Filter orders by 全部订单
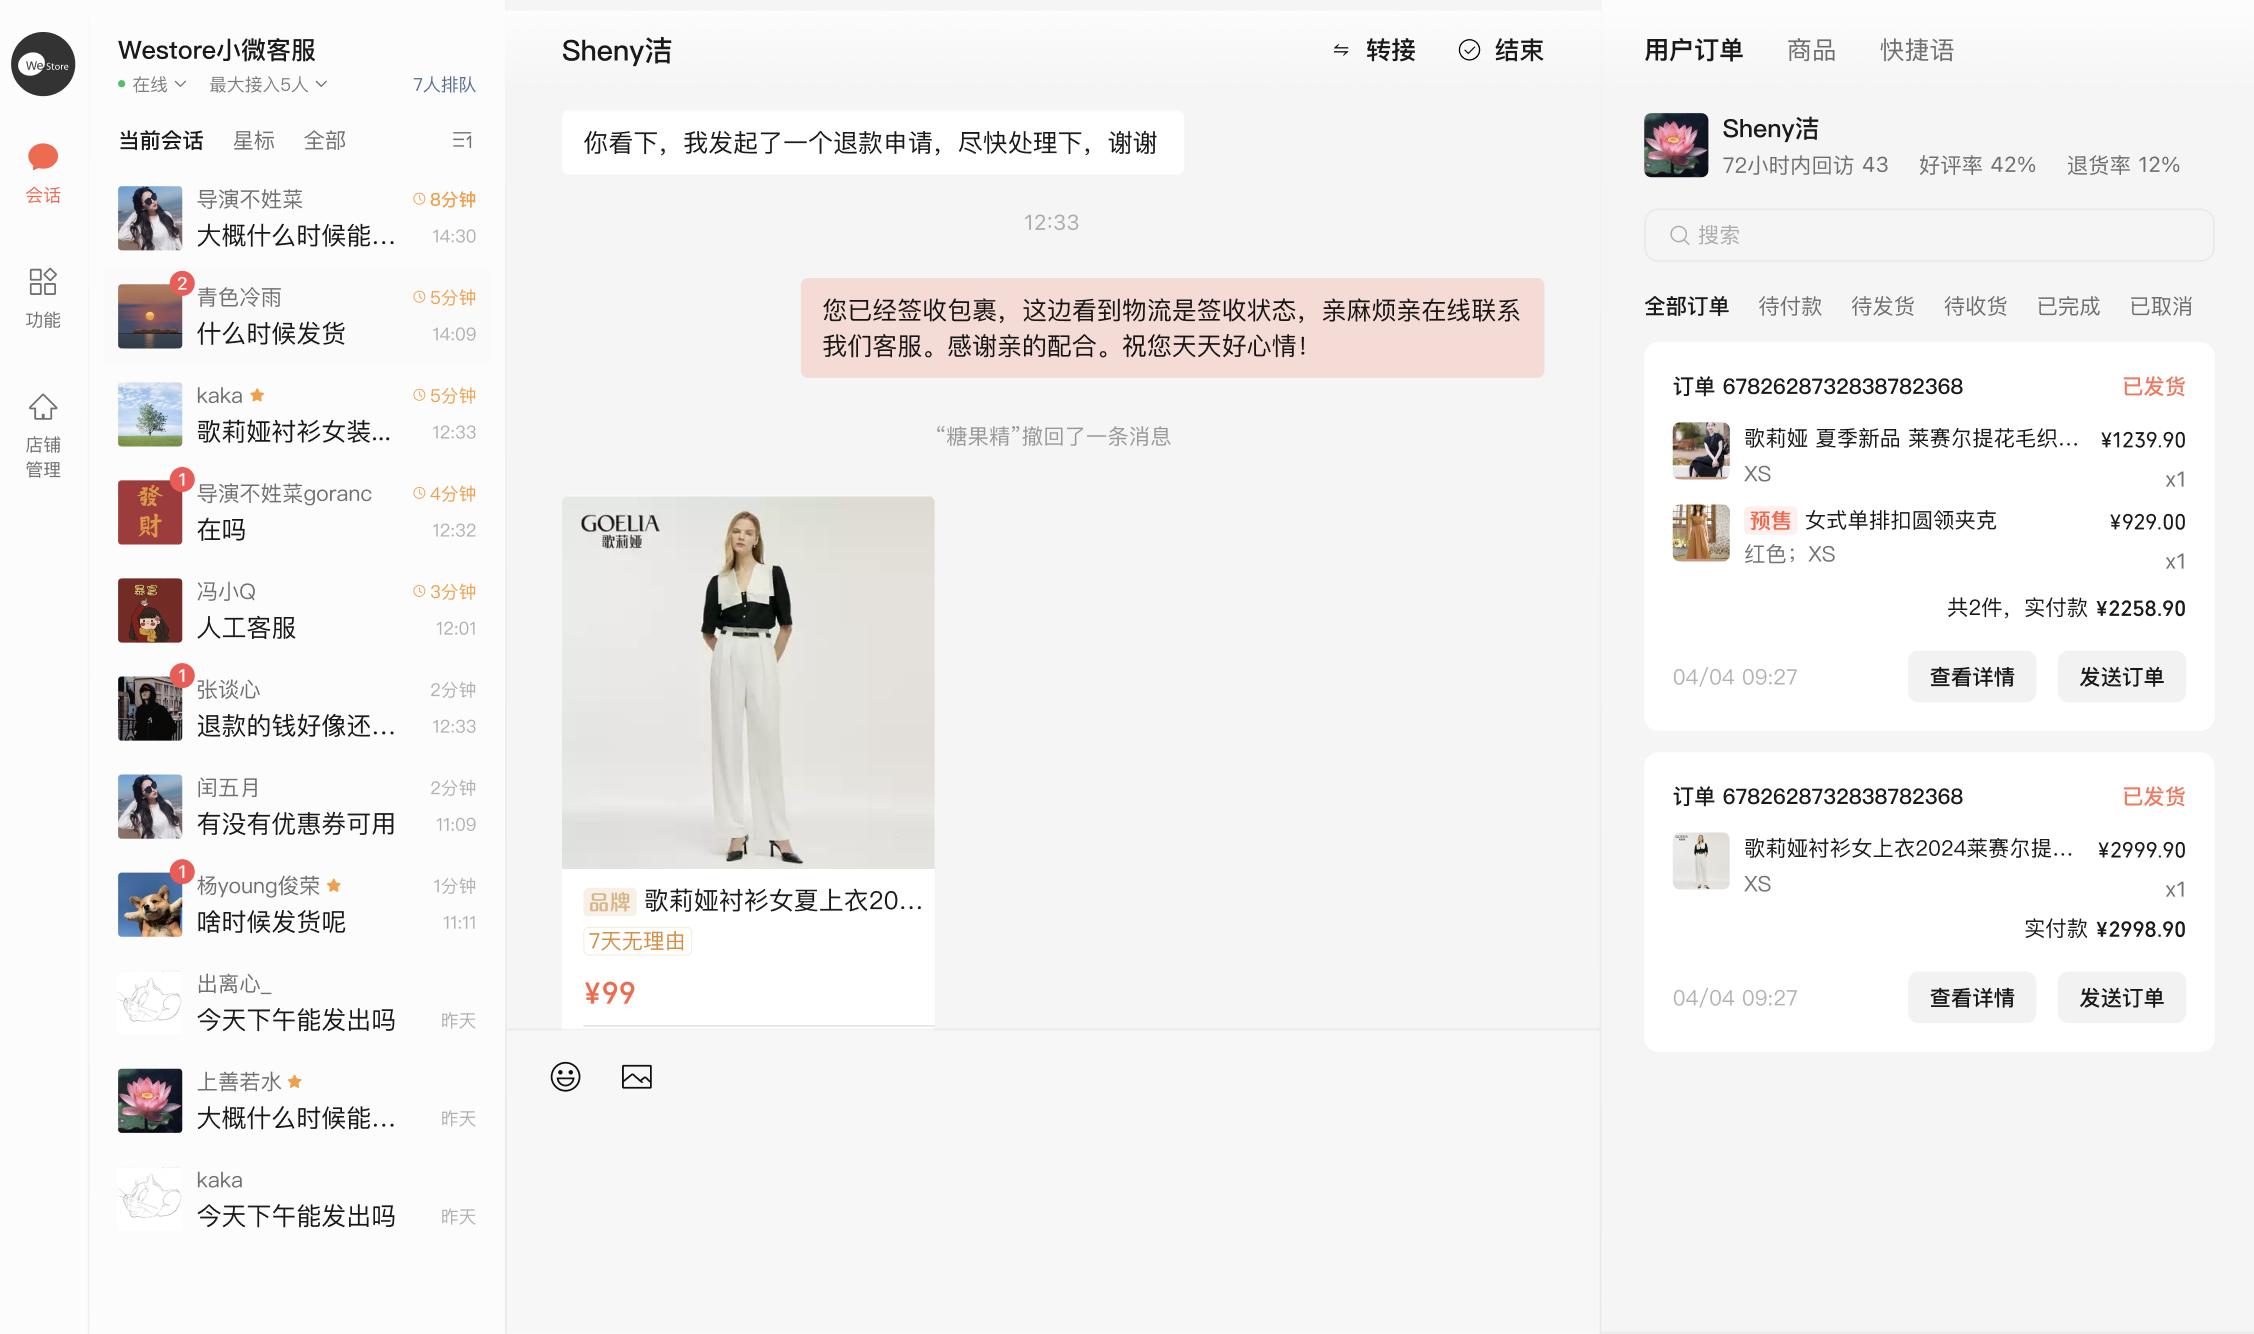 1686,306
